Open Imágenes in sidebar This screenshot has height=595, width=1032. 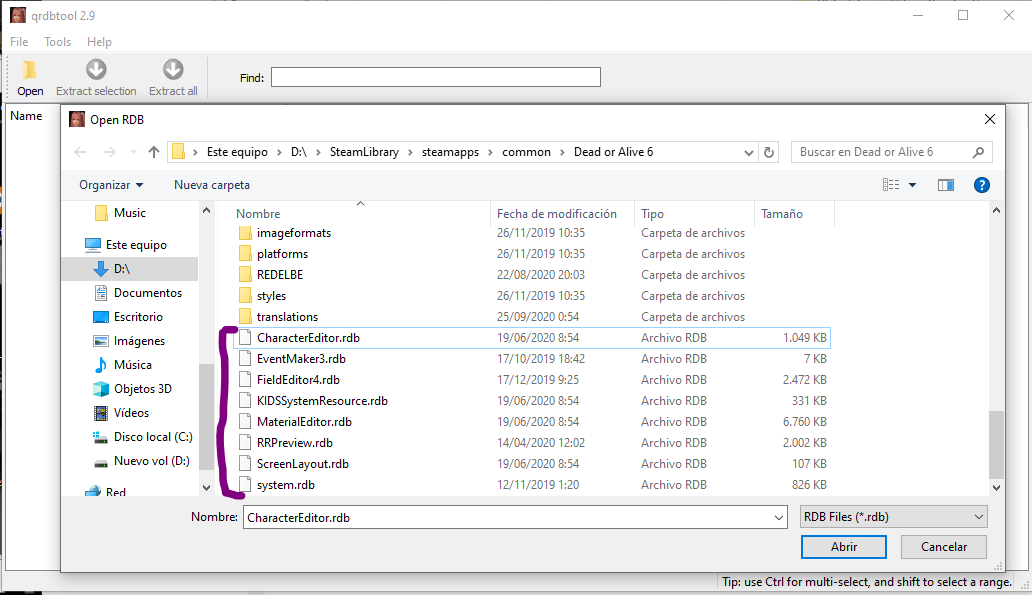(139, 341)
